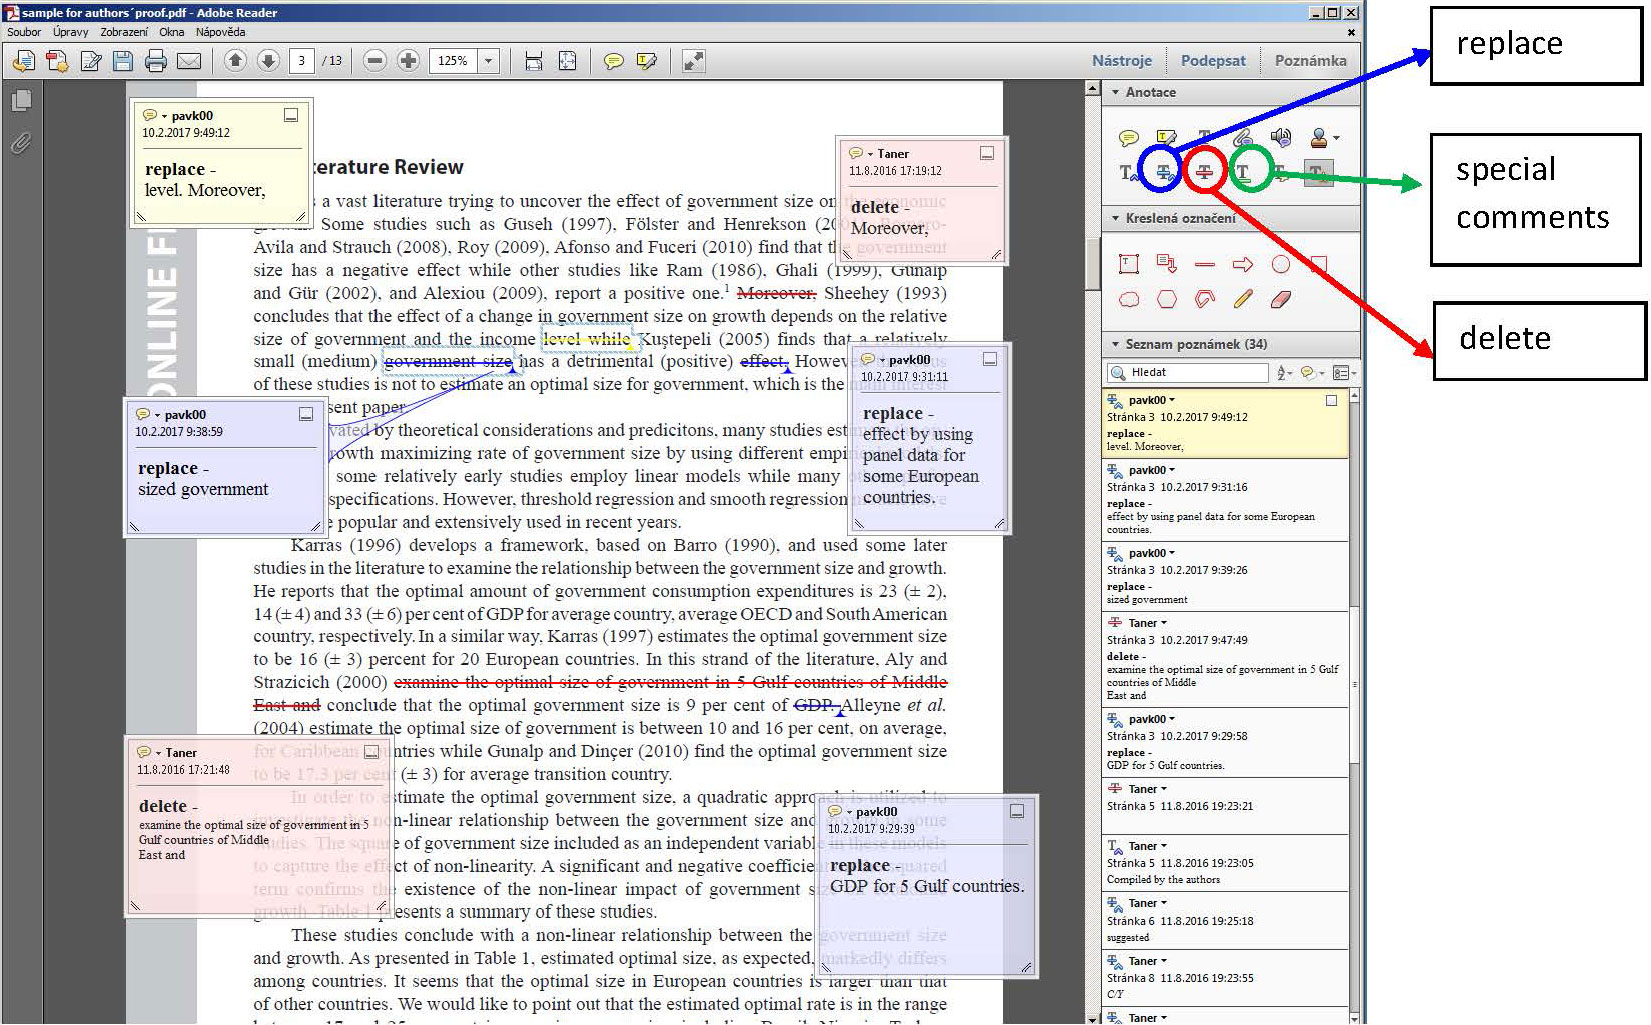Minimize the 'effect by using panel data' note

coord(990,359)
